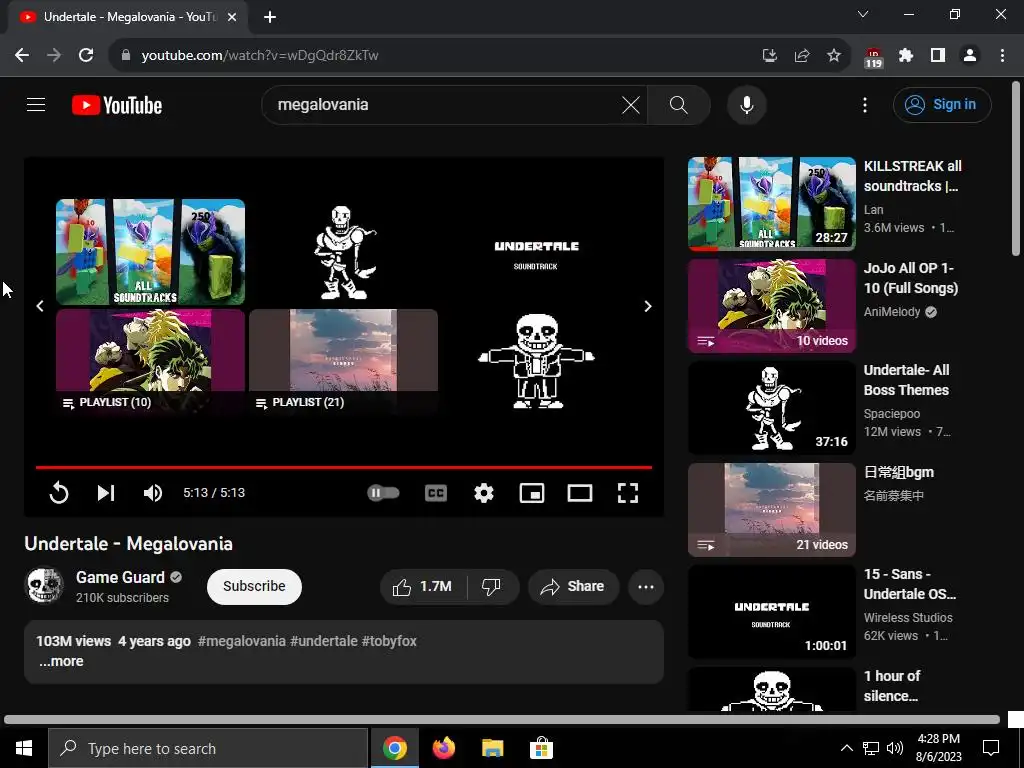Screen dimensions: 1024x768
Task: Like the video (1.7M)
Action: click(x=423, y=586)
